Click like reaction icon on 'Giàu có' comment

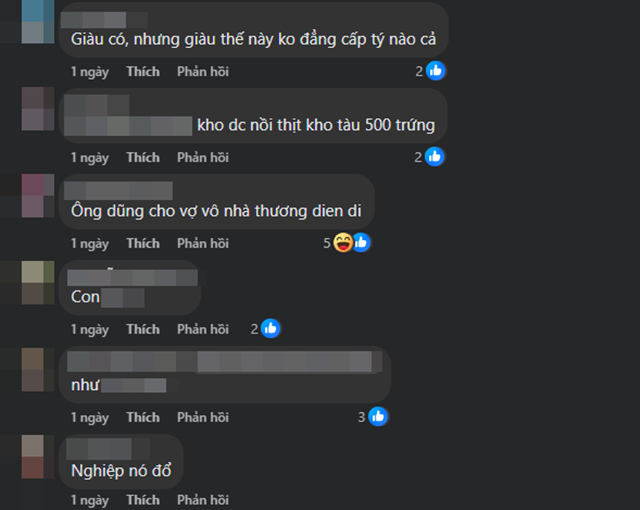tap(436, 71)
